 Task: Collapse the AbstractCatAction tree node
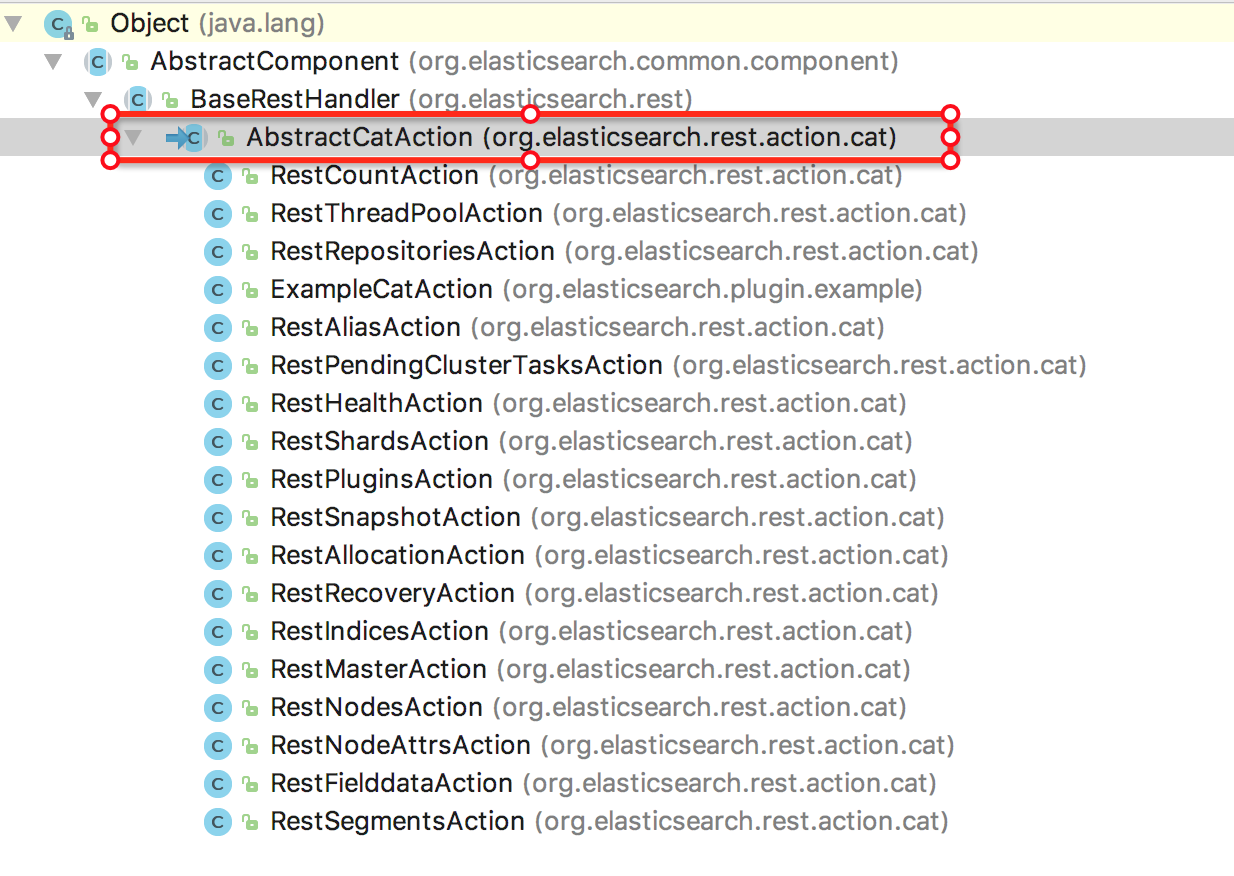(133, 137)
